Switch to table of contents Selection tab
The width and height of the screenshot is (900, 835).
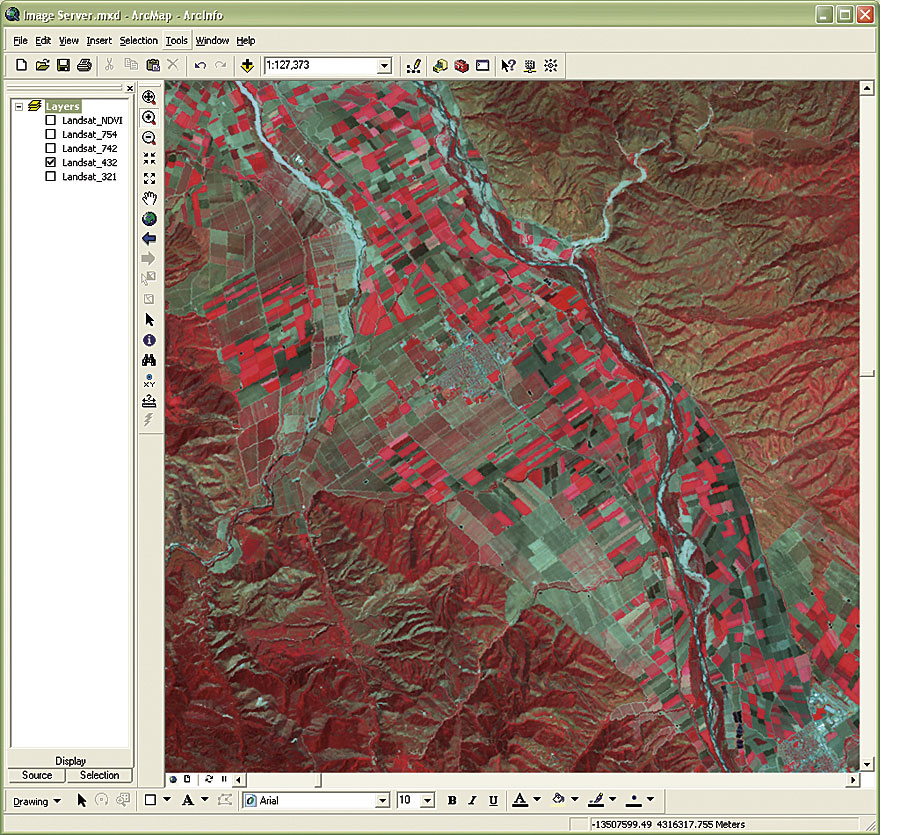coord(99,775)
